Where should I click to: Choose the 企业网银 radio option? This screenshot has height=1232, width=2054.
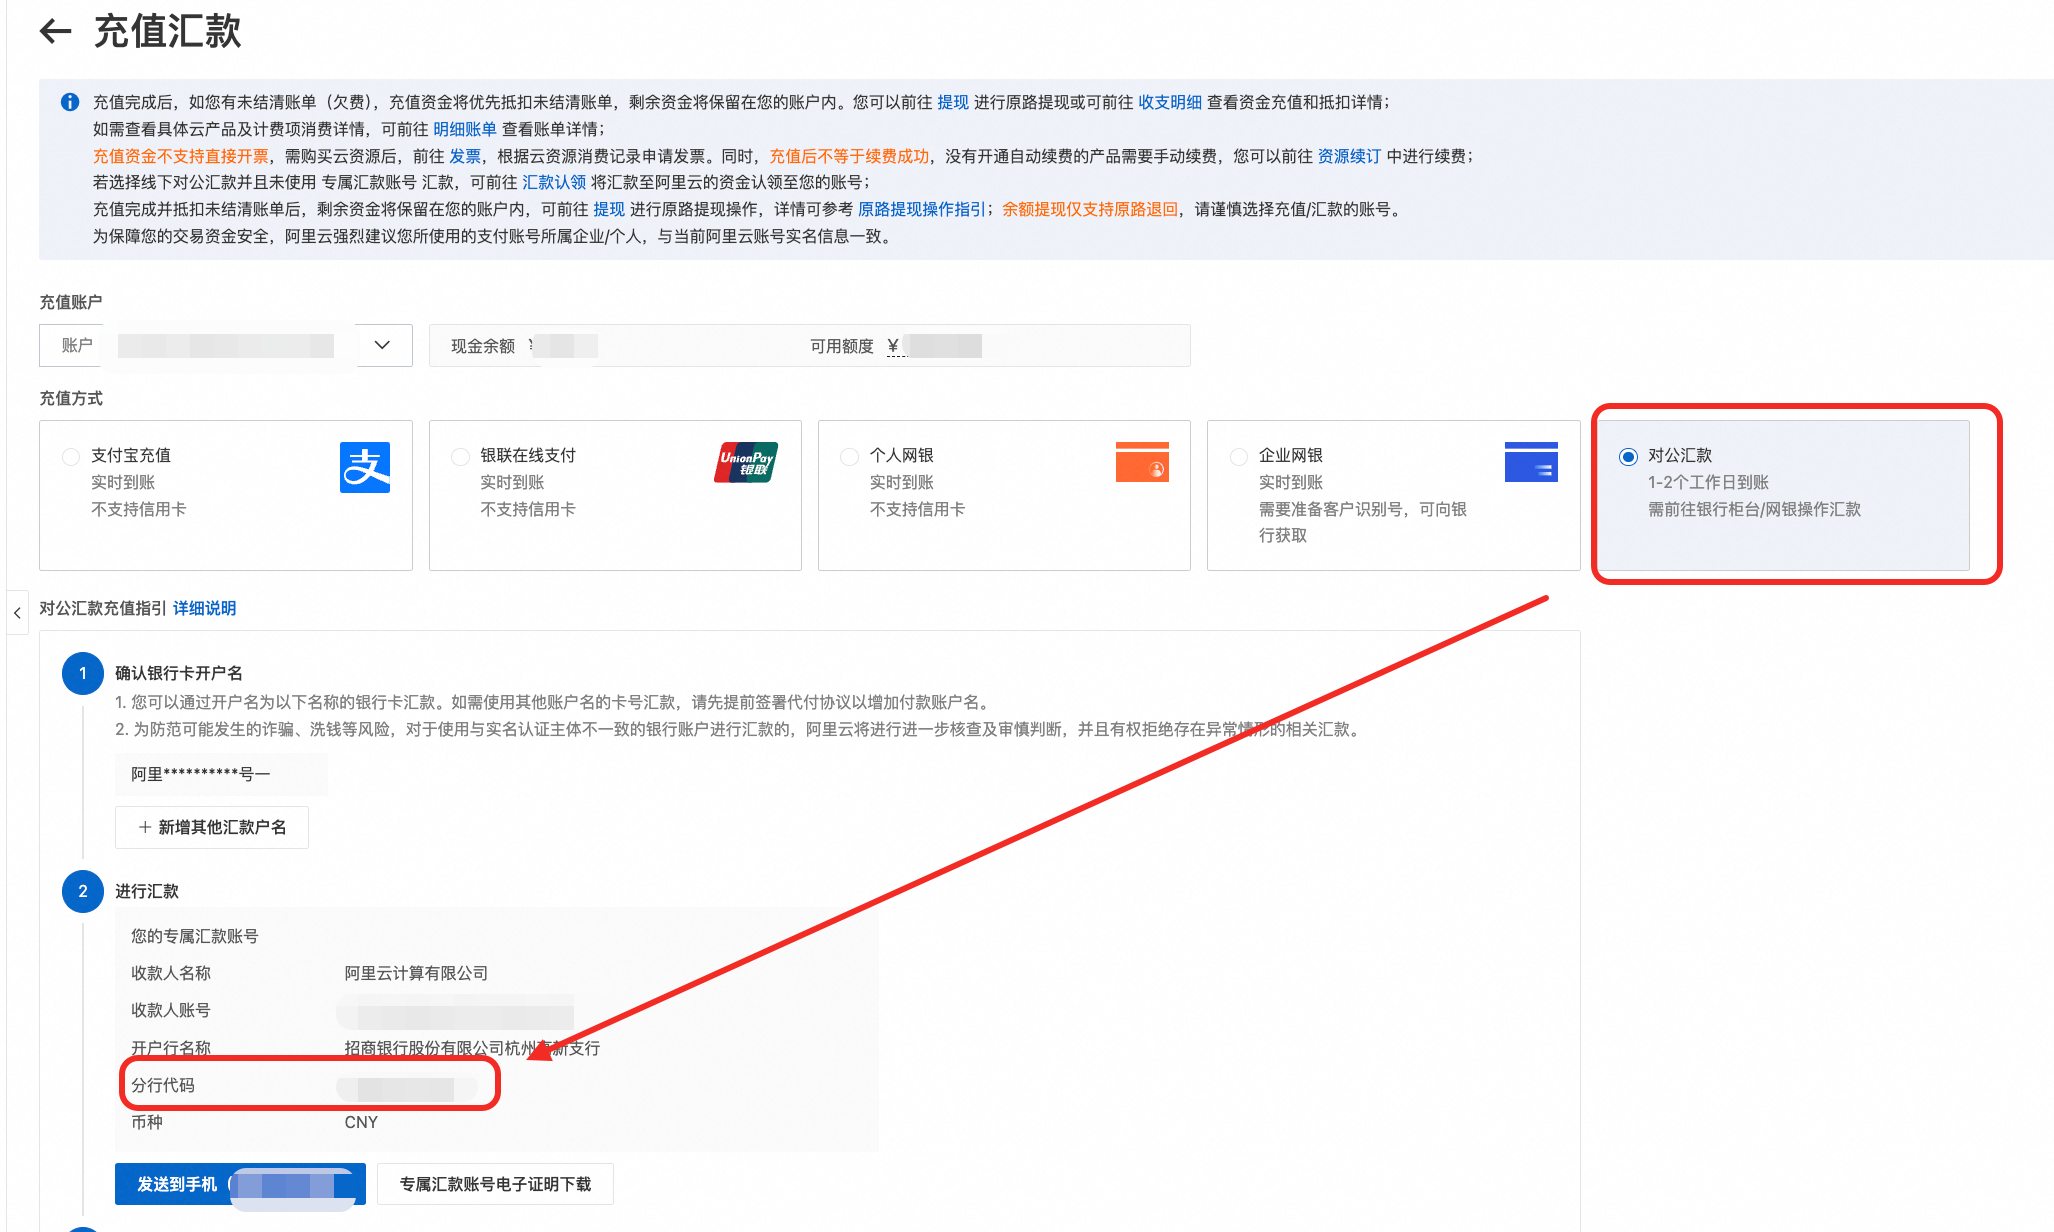point(1238,457)
